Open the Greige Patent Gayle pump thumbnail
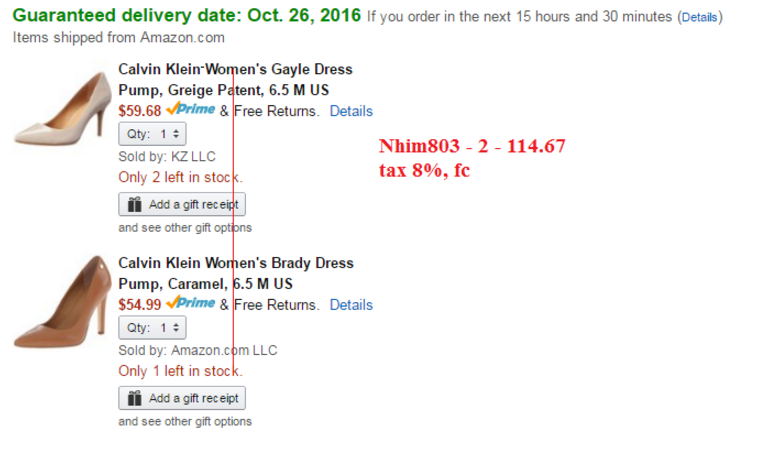 click(62, 104)
